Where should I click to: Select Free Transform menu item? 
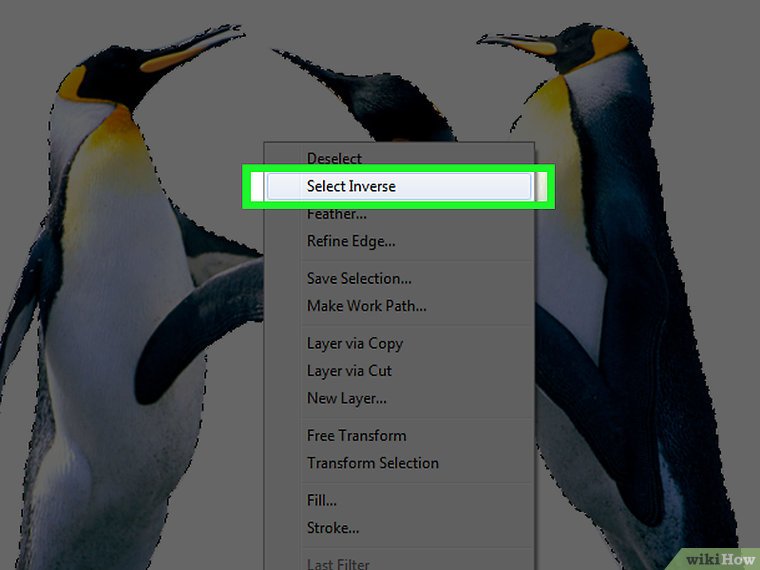pos(356,436)
